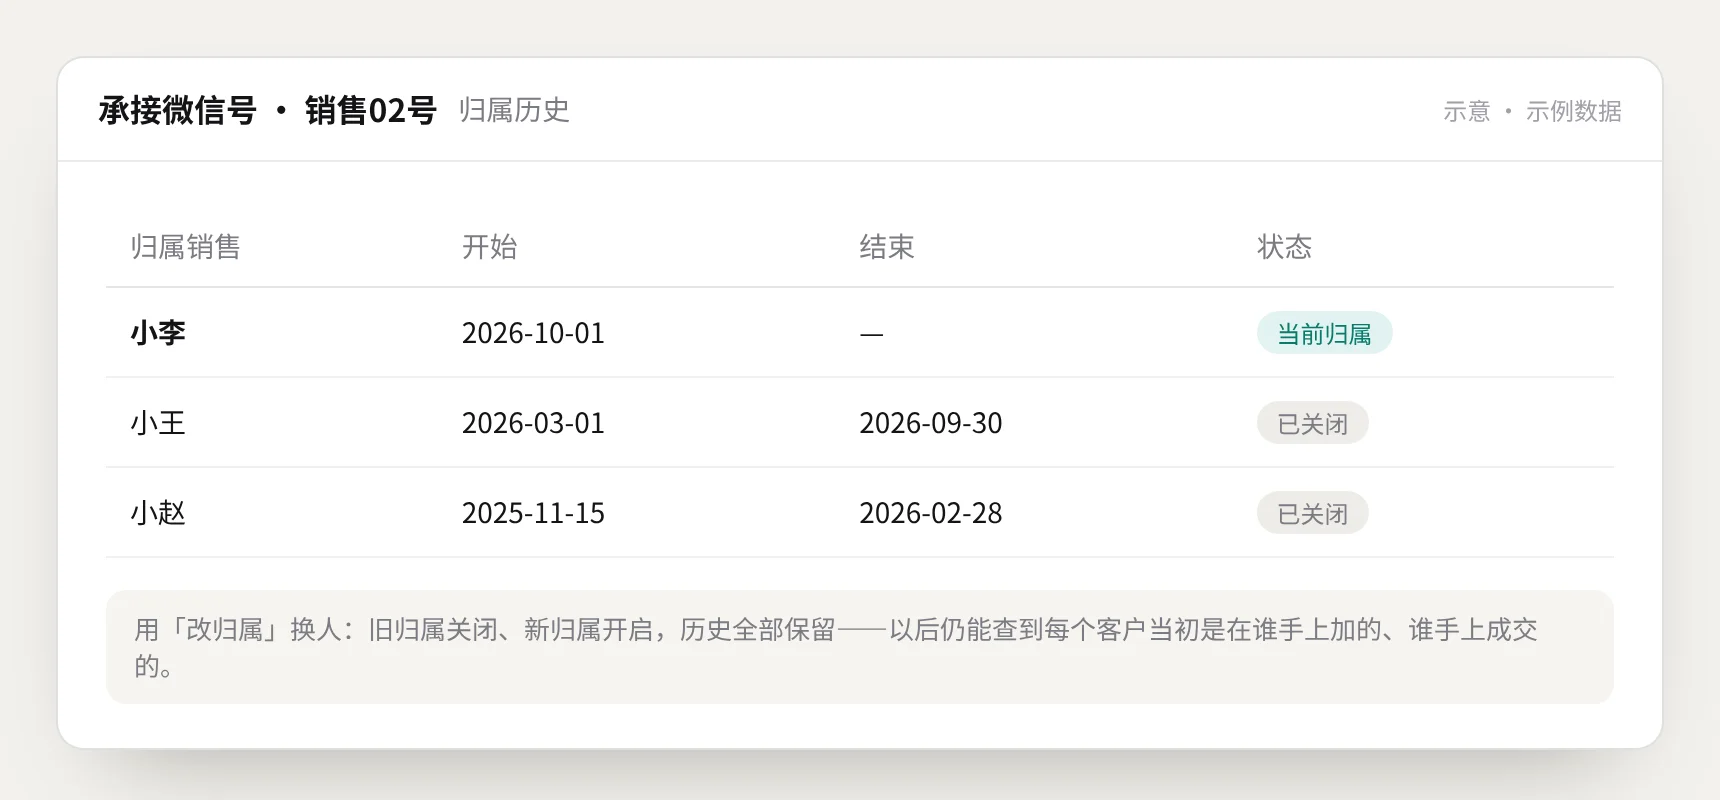Select the 小李 salesperson name

point(158,333)
